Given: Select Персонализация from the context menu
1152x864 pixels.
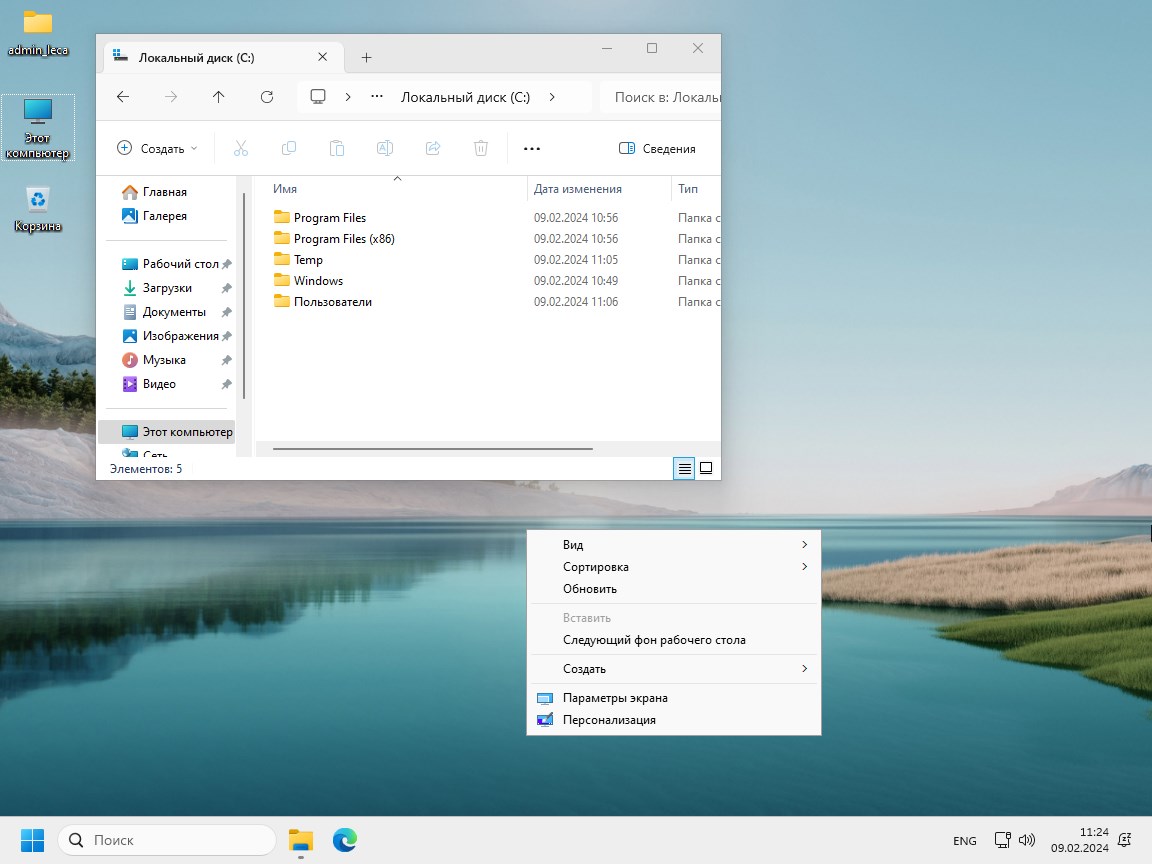Looking at the screenshot, I should [x=609, y=720].
